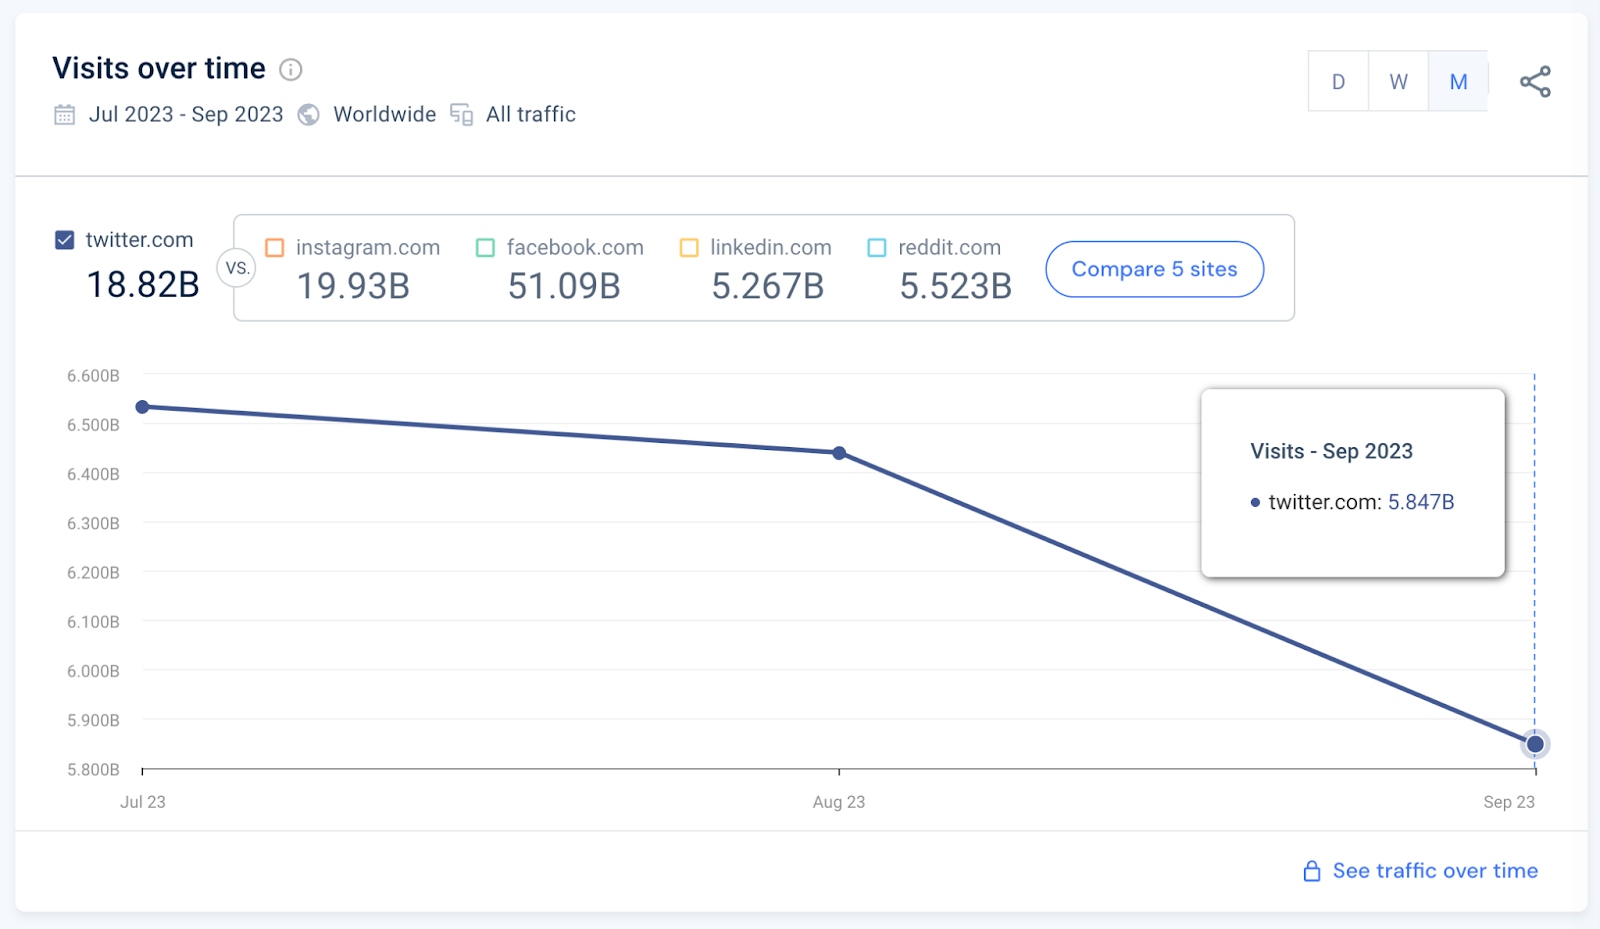
Task: Click the share icon
Action: 1535,82
